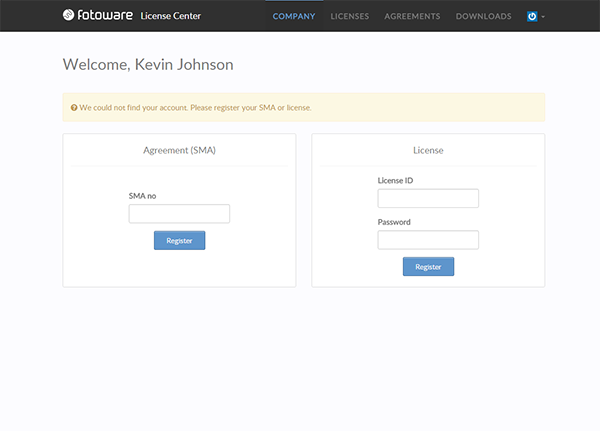Click the 'Welcome, Kevin Johnson' heading
Viewport: 600px width, 431px height.
[x=148, y=64]
